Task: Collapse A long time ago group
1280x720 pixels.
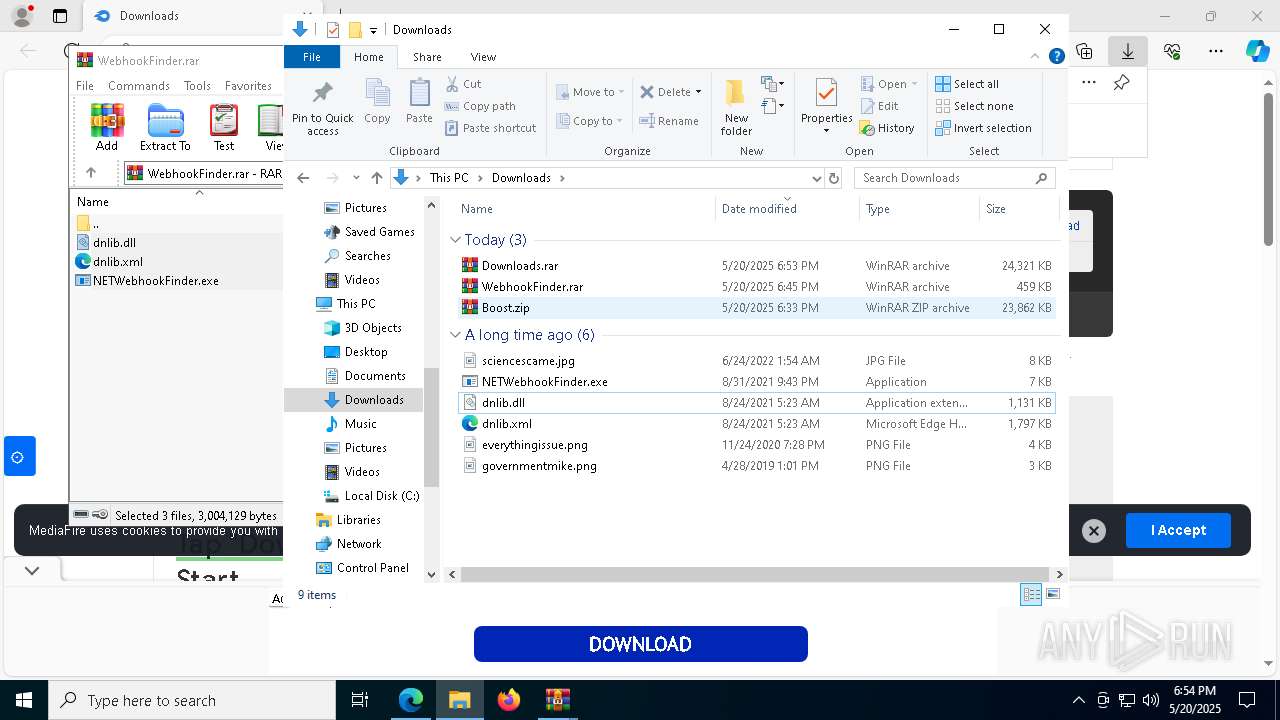Action: (x=455, y=335)
